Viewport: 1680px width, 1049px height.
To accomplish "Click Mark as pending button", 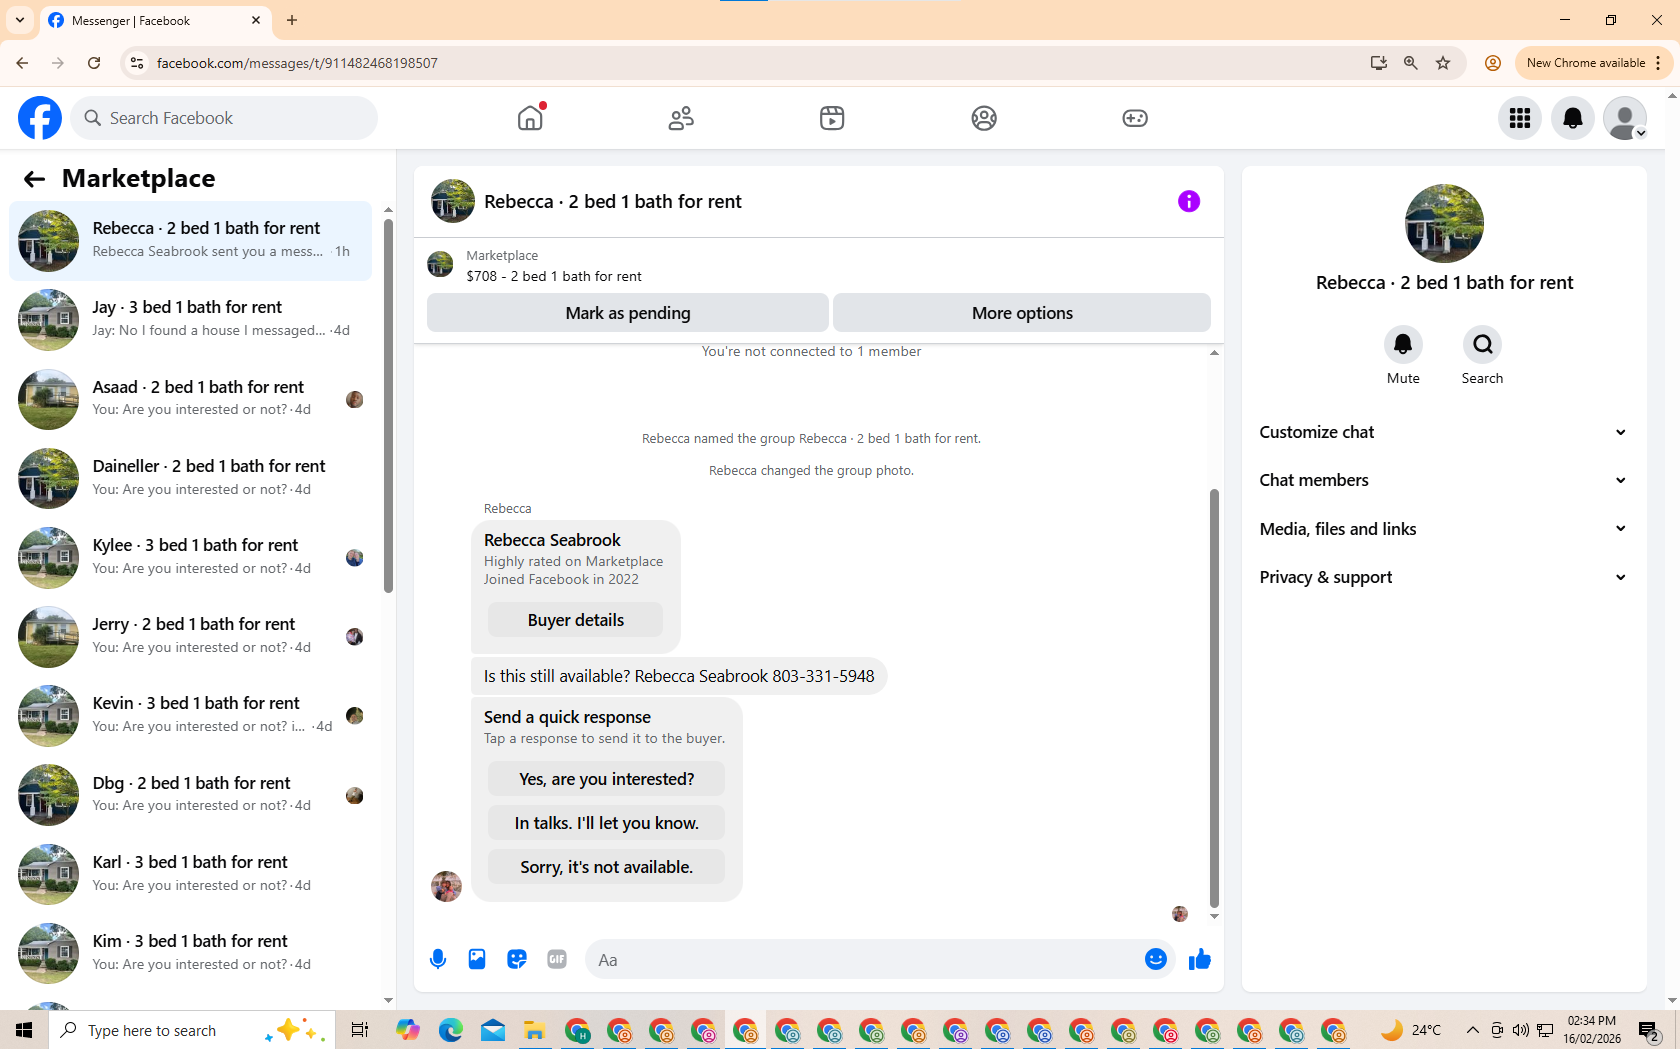I will pos(628,313).
